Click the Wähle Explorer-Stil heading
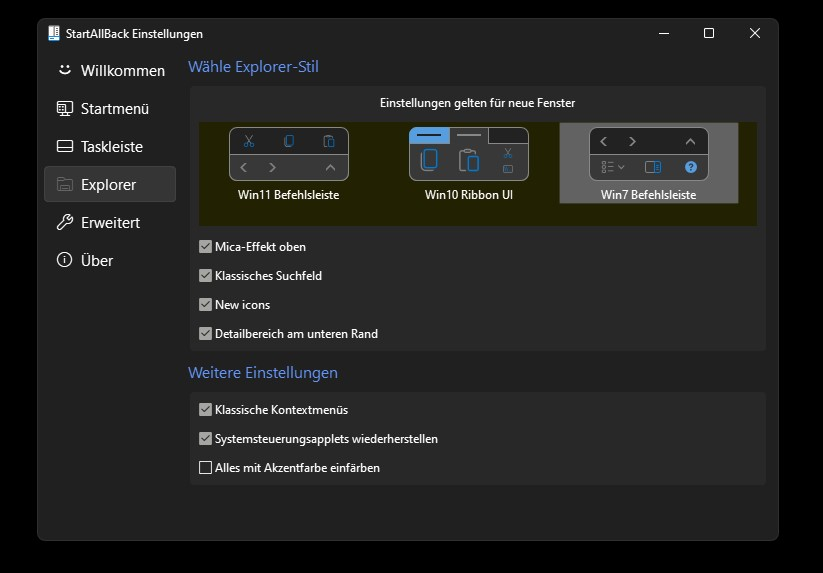Screen dimensions: 823x573 click(x=254, y=67)
